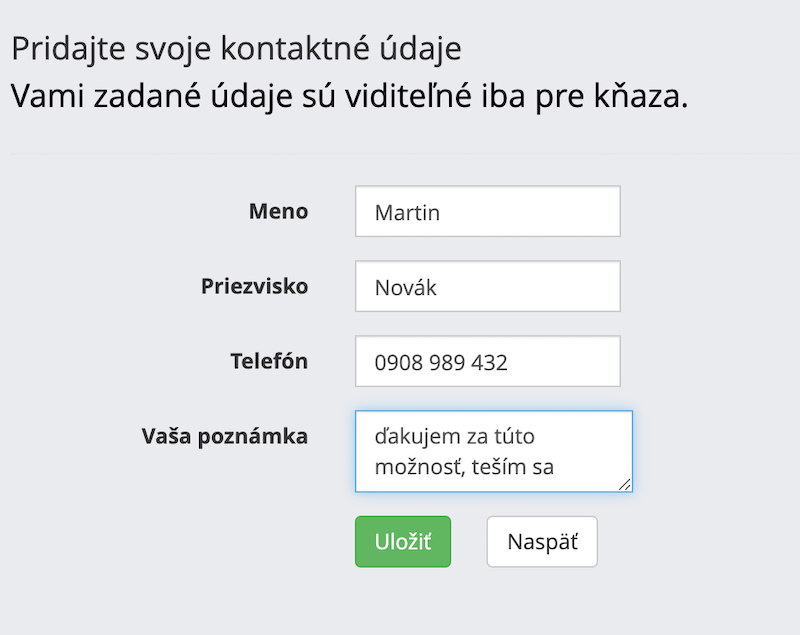Click the surname text 'Novák'
The height and width of the screenshot is (635, 800).
click(406, 288)
